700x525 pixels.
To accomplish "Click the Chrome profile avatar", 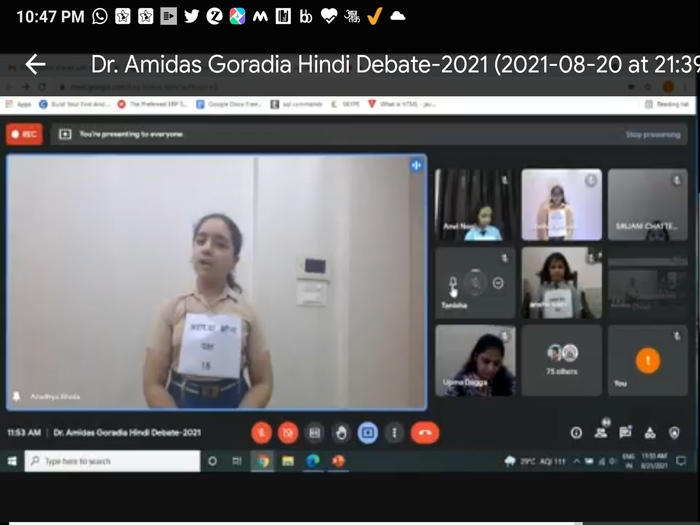I will click(x=668, y=87).
